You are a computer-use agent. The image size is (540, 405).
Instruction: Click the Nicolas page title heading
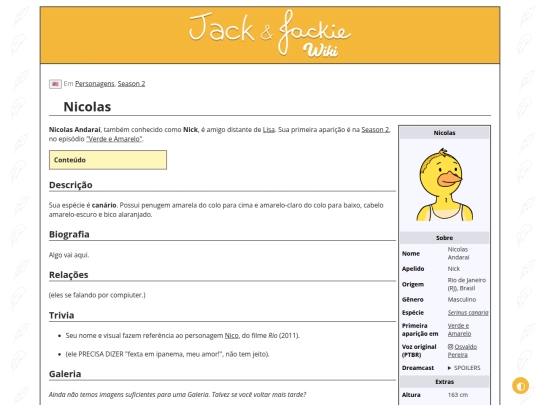click(87, 107)
